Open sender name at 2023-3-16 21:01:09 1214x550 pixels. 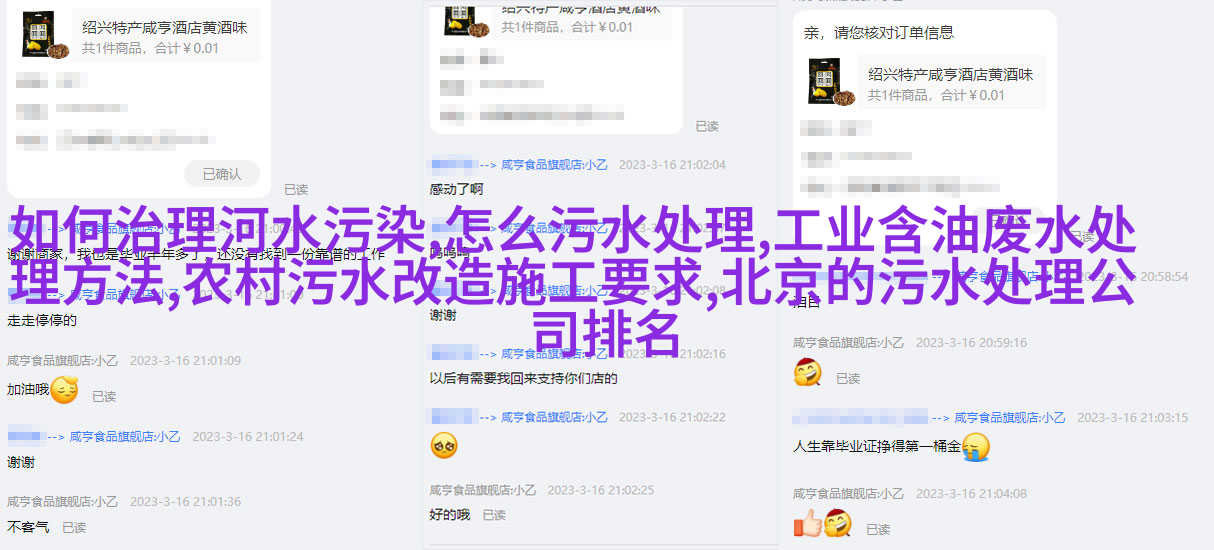point(64,361)
